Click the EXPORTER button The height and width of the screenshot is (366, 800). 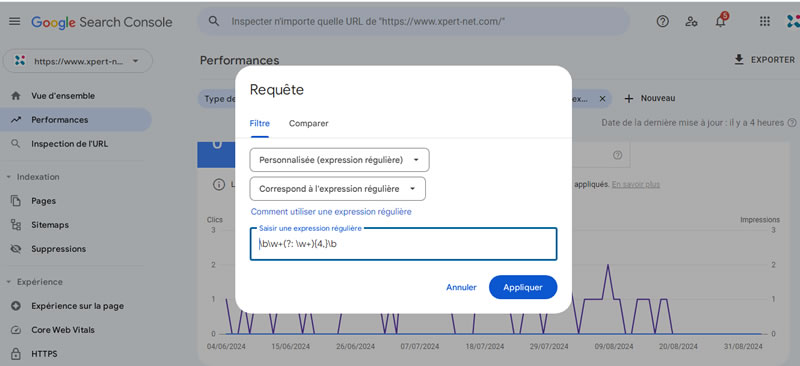[764, 60]
